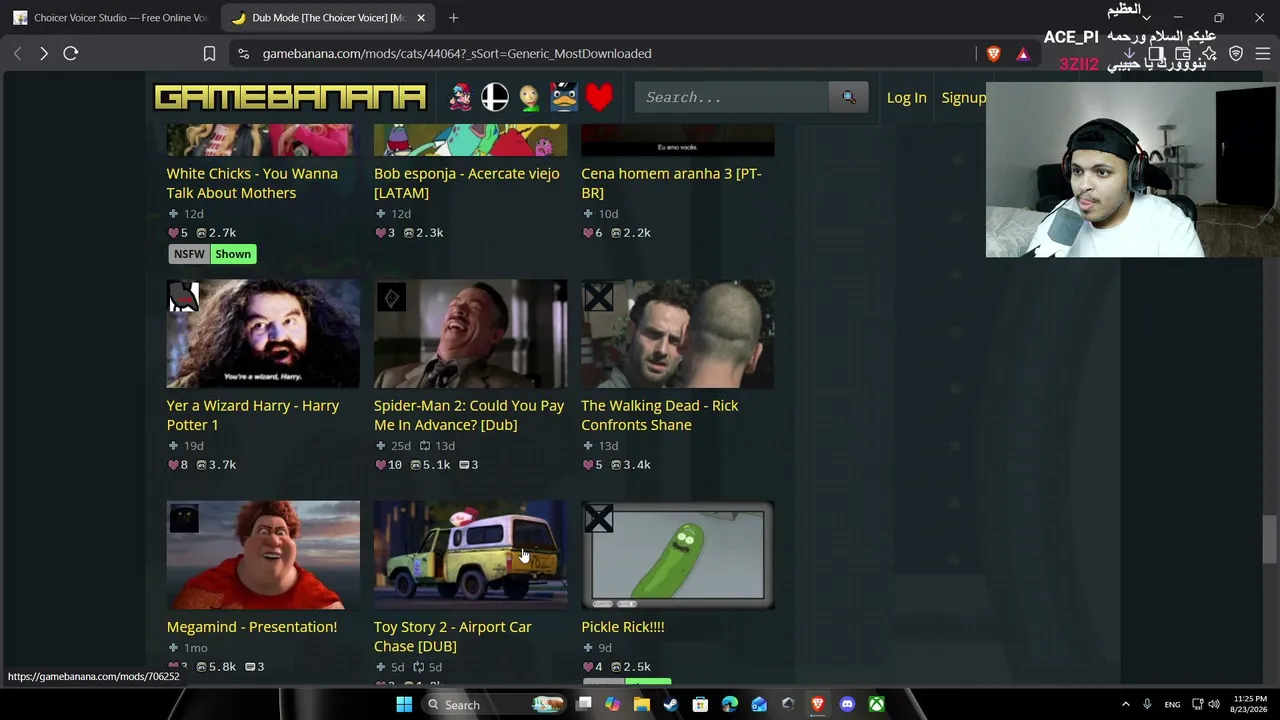Open Spider-Man 2 Pay Me In Advance link
The image size is (1280, 720).
[x=469, y=415]
